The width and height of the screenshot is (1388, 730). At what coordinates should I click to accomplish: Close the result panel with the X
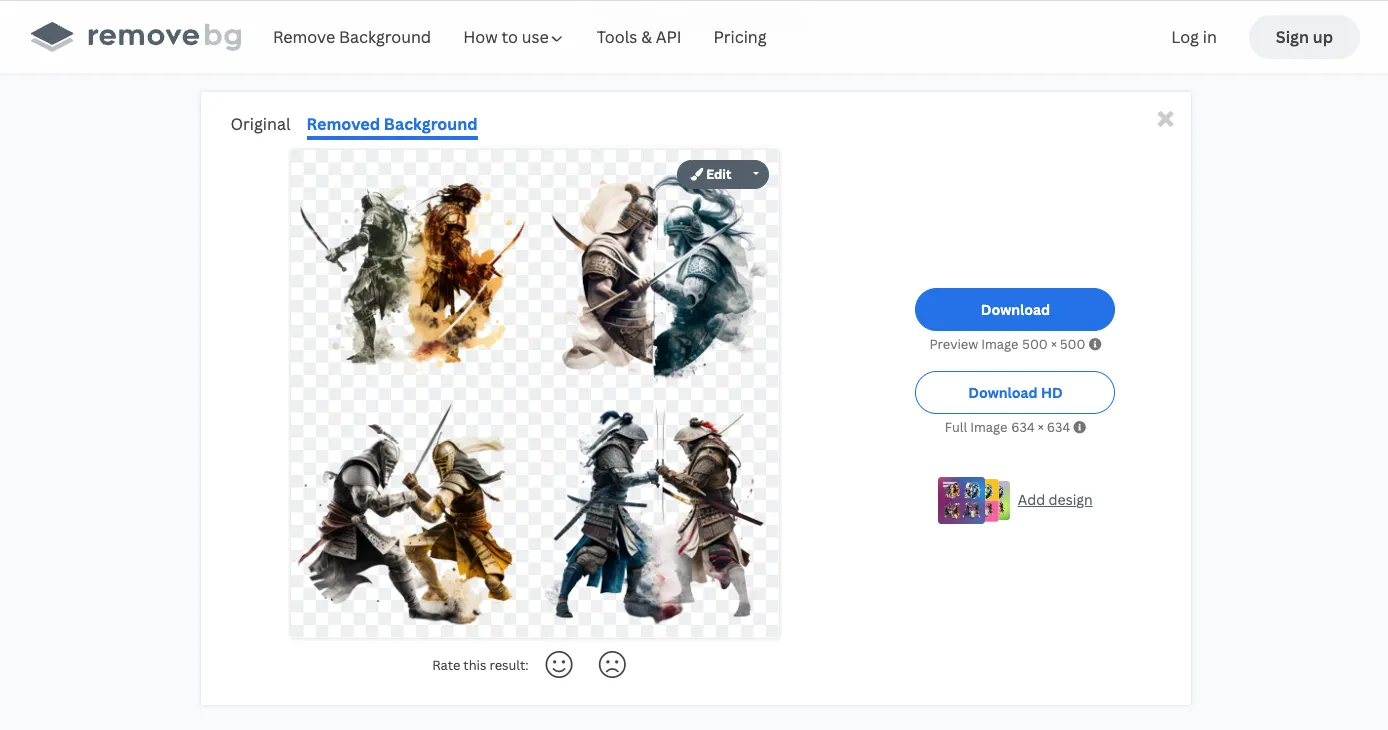[1165, 119]
